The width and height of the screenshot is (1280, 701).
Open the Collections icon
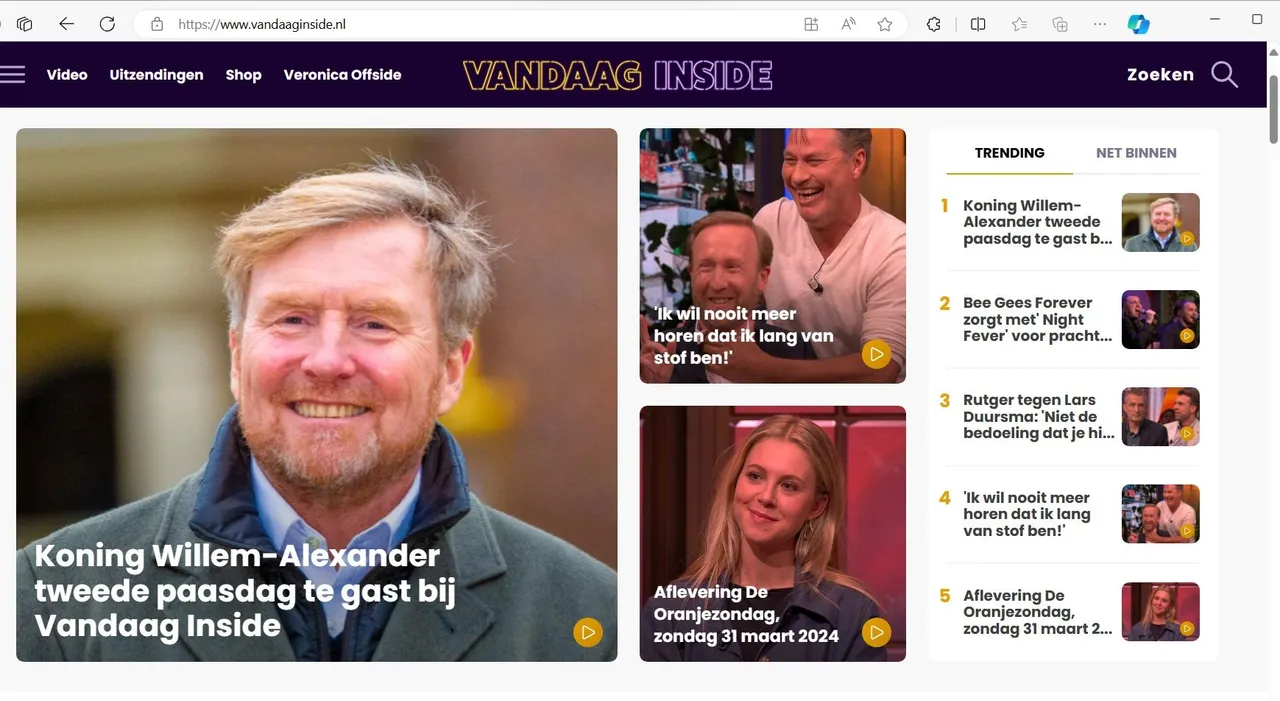pos(1060,24)
